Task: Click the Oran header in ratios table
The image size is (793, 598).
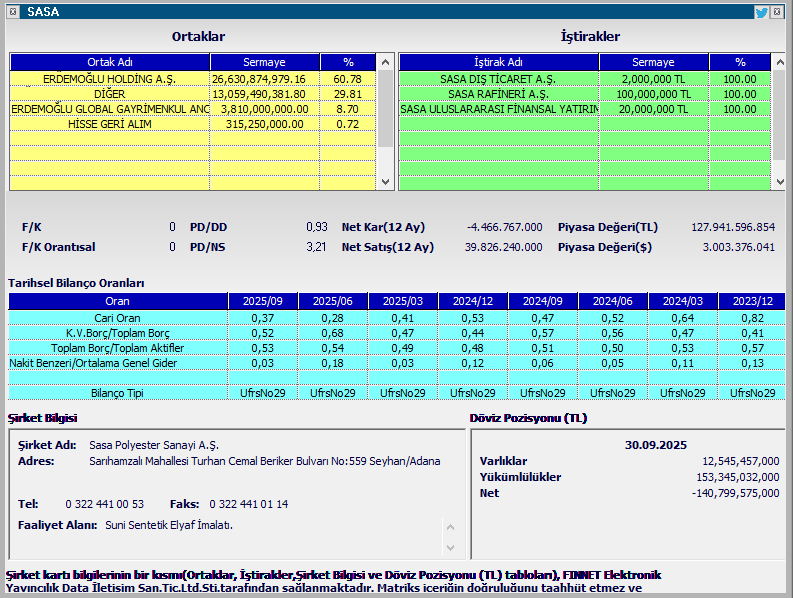Action: point(117,301)
